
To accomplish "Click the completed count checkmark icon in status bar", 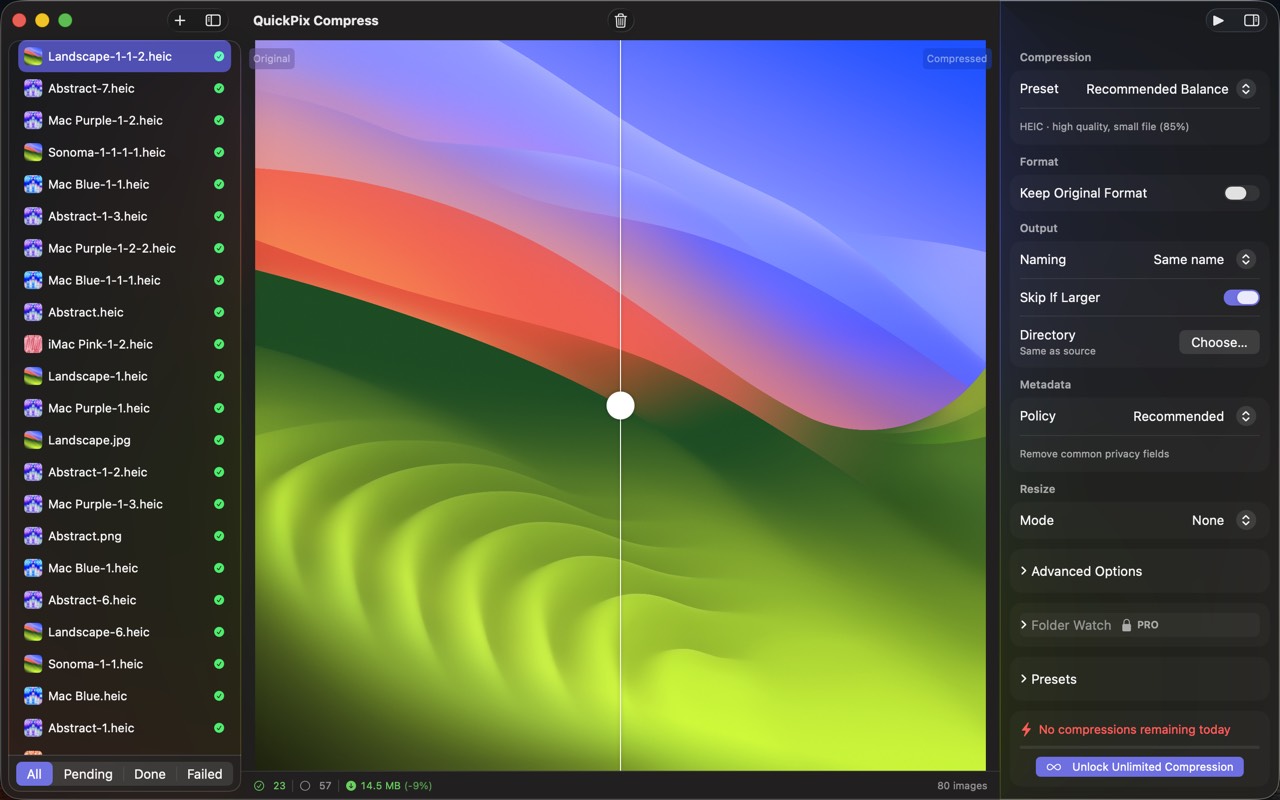I will coord(260,786).
